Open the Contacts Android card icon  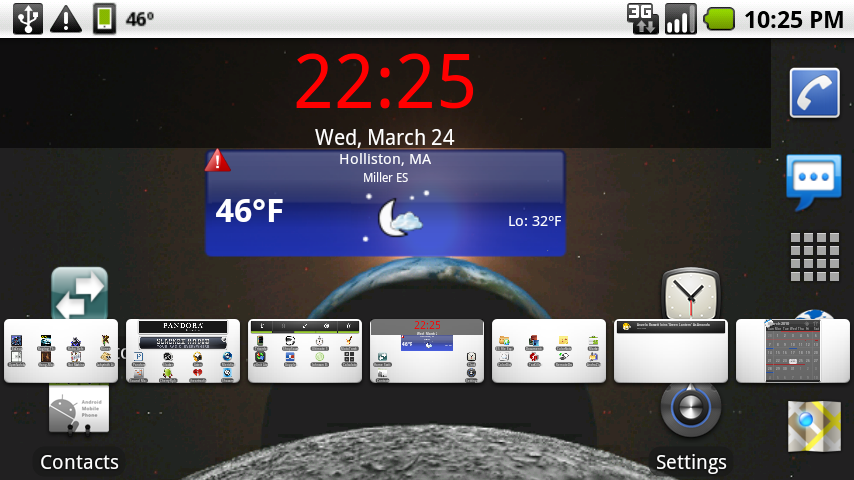click(79, 409)
